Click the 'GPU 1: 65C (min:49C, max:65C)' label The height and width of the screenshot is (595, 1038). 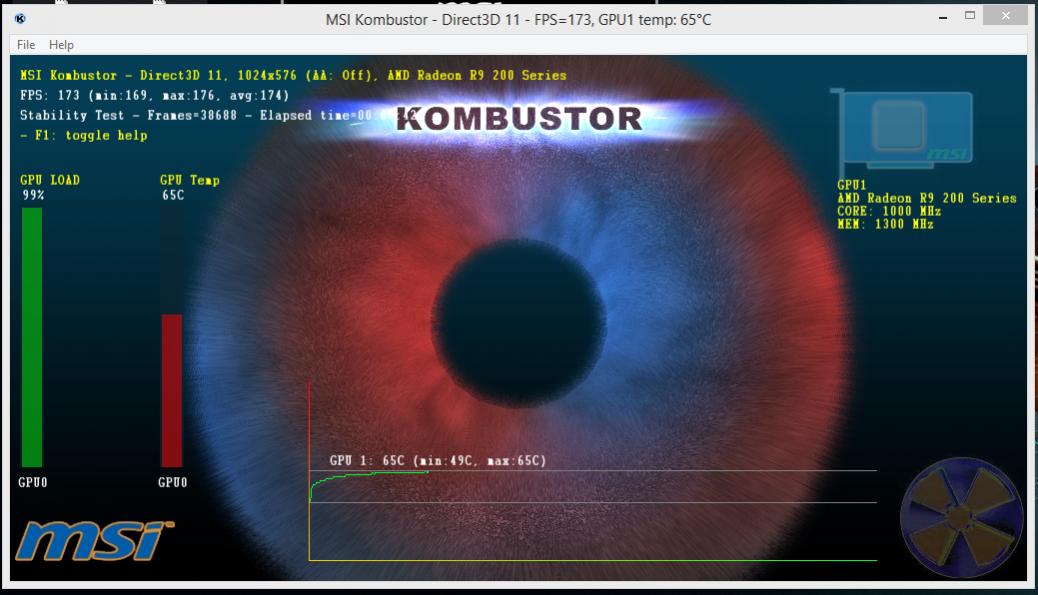(x=438, y=461)
